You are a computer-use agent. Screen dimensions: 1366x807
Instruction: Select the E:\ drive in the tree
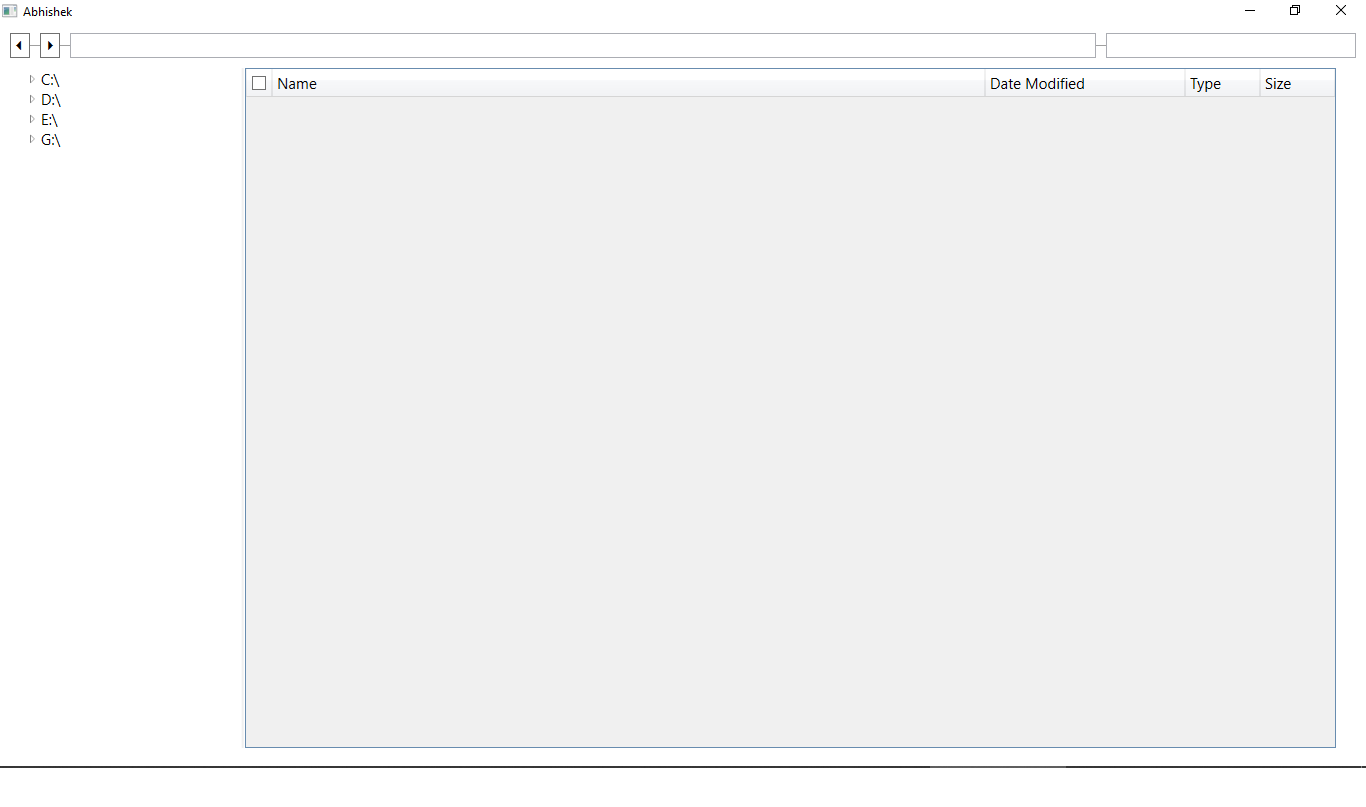tap(48, 120)
